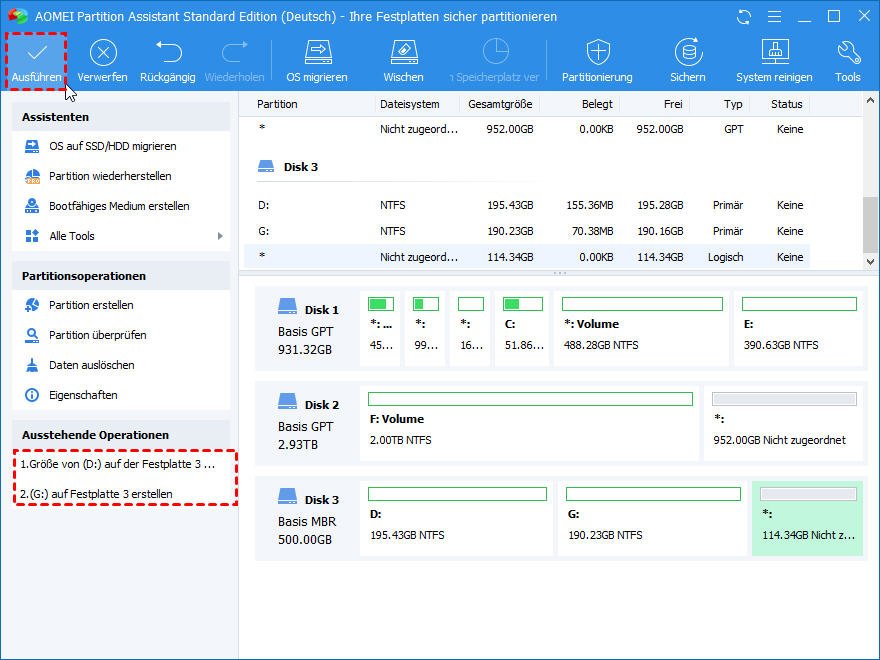
Task: Click the refresh icon in title bar
Action: (x=743, y=17)
